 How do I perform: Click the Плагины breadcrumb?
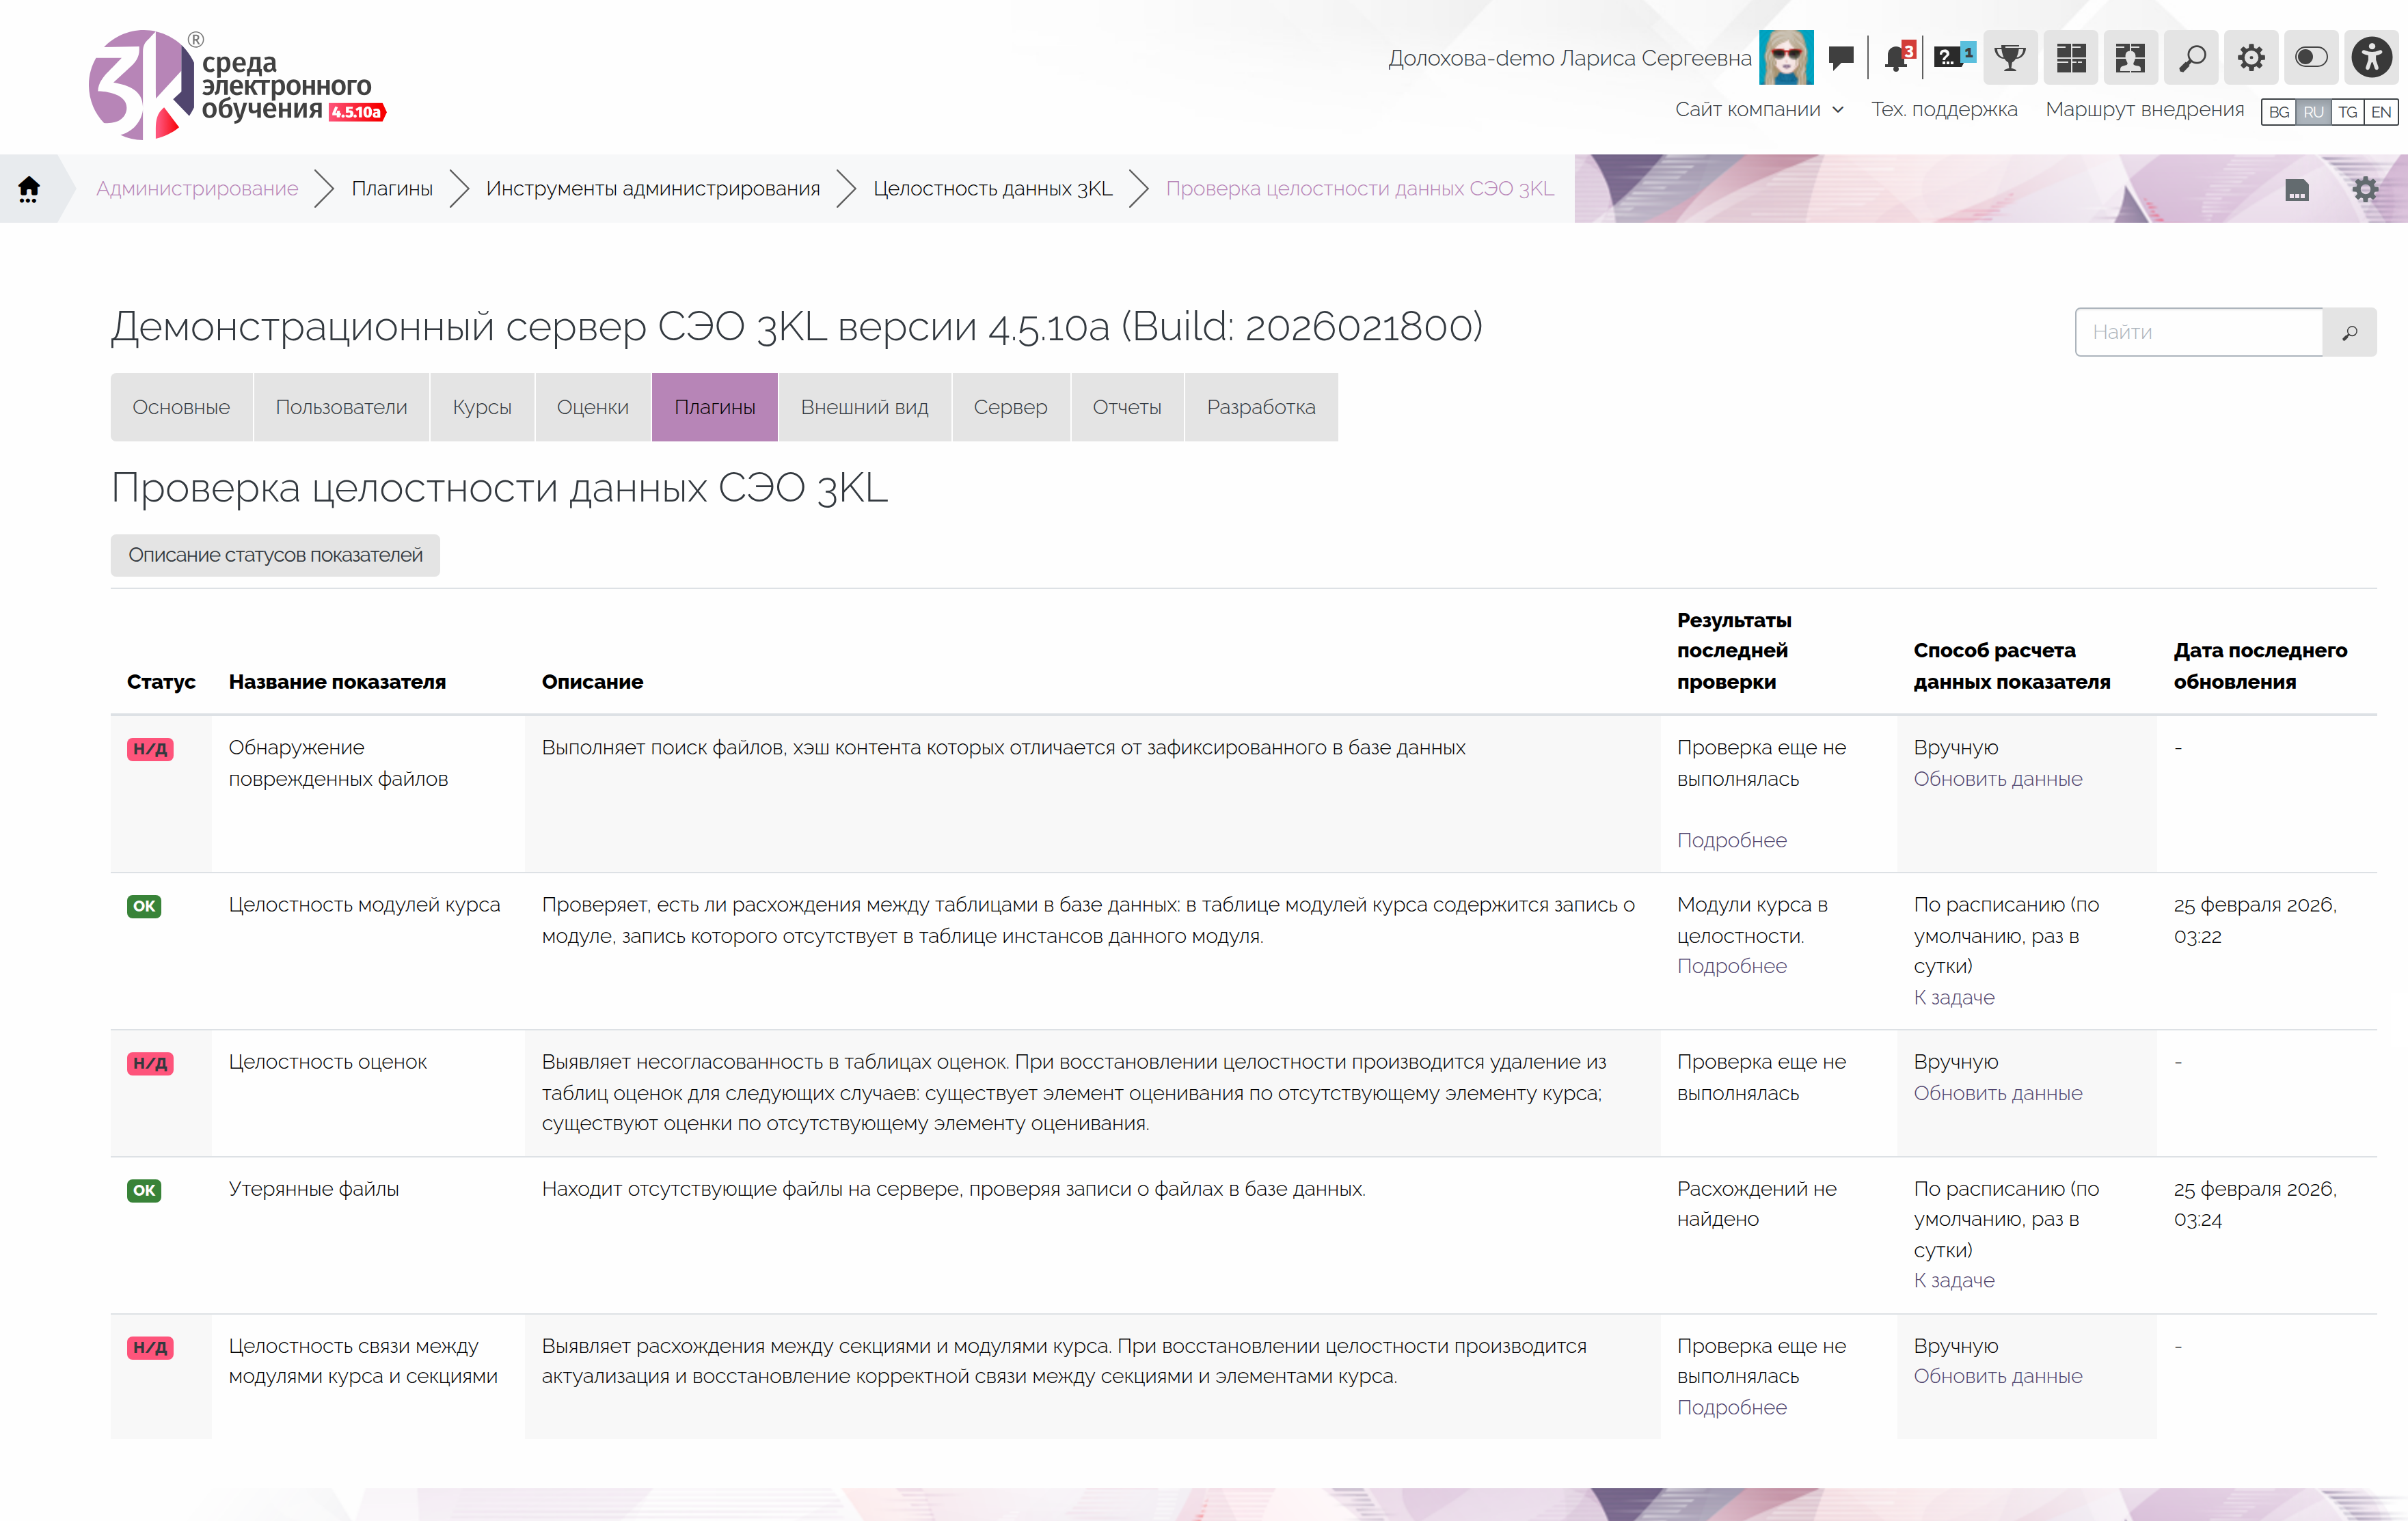pyautogui.click(x=392, y=188)
